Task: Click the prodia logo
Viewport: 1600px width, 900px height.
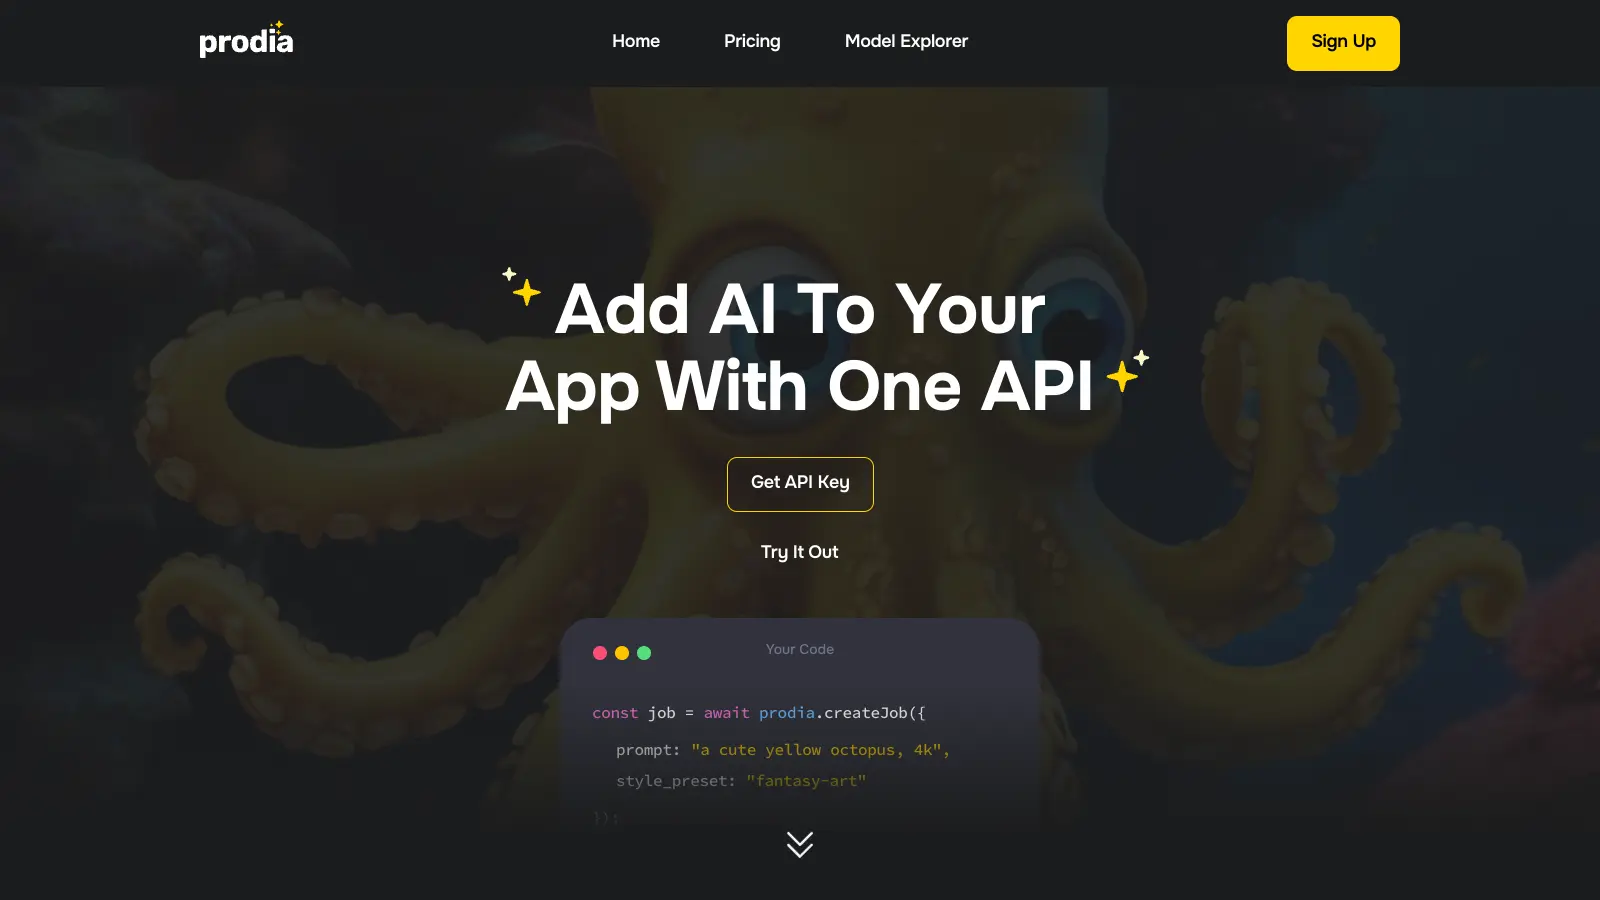Action: [x=246, y=41]
